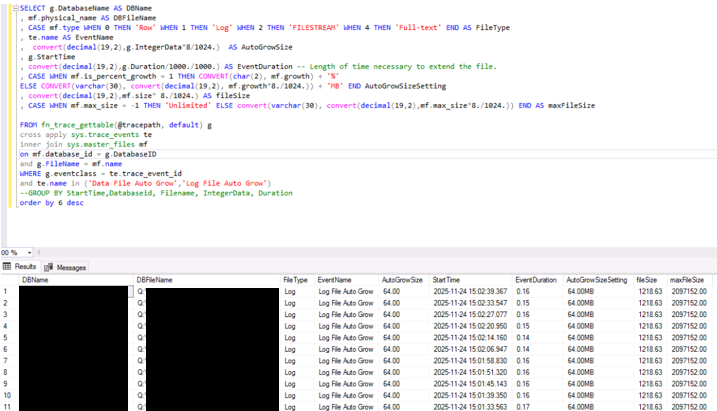Switch to the Results tab
The width and height of the screenshot is (717, 411).
(20, 267)
